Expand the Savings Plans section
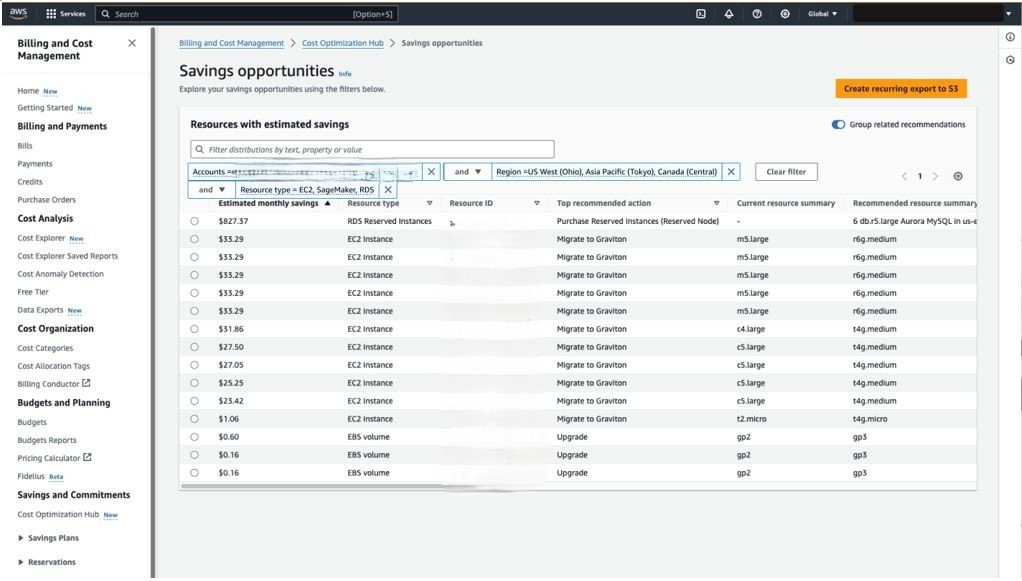Image resolution: width=1022 pixels, height=581 pixels. pyautogui.click(x=48, y=538)
